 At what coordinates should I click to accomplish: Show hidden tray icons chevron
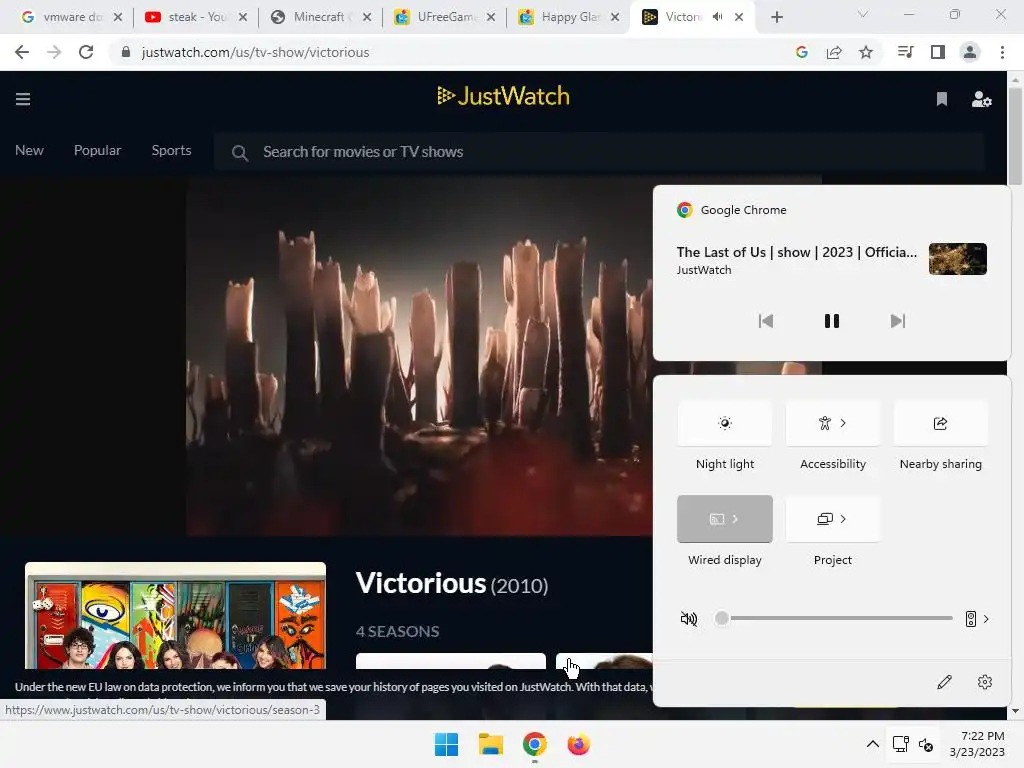(x=872, y=744)
